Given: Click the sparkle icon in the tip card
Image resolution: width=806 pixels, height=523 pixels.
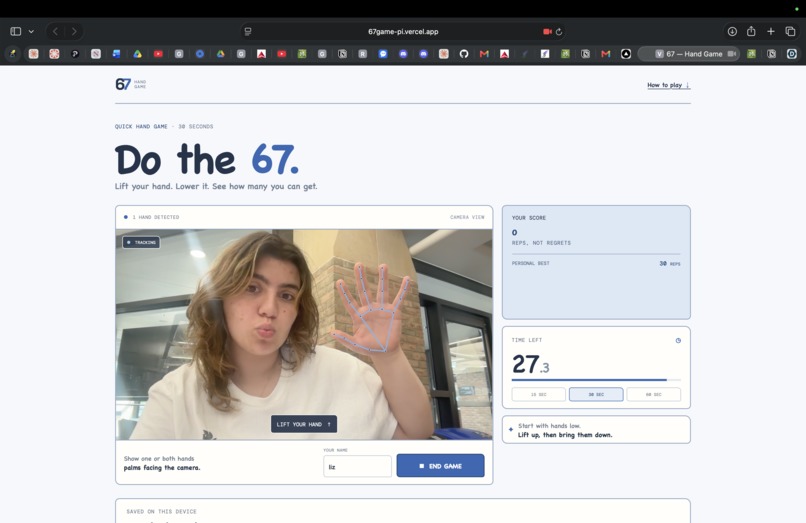Looking at the screenshot, I should coord(510,429).
